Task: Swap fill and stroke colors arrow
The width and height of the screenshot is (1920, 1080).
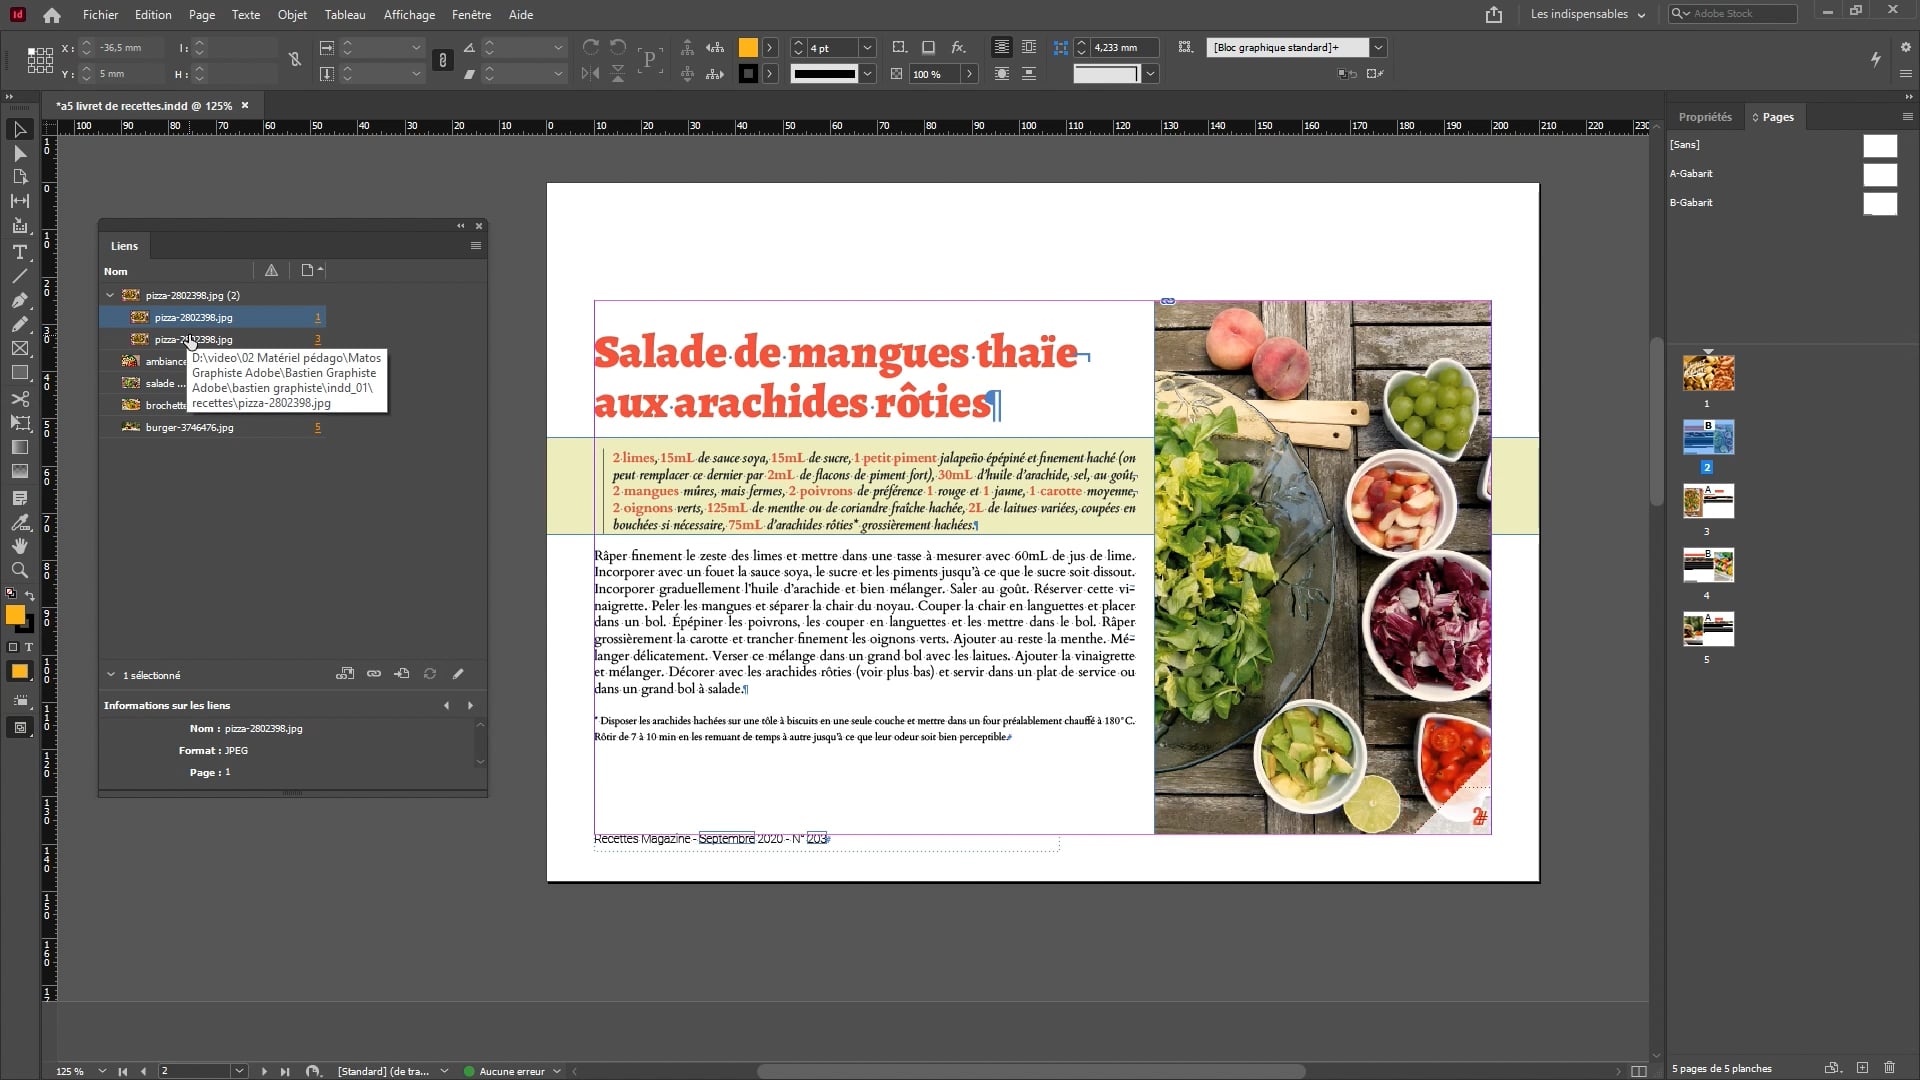Action: coord(30,596)
